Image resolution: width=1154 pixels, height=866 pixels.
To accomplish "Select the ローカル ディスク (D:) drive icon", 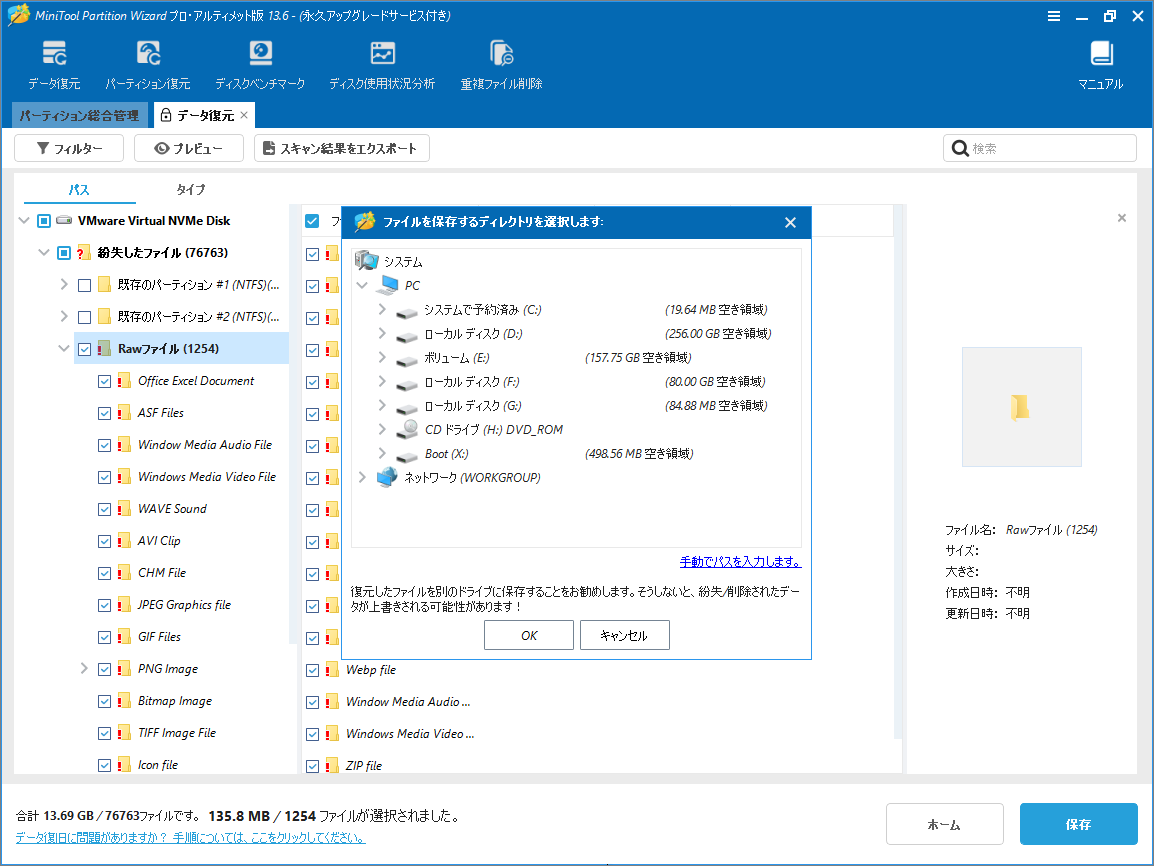I will 406,336.
